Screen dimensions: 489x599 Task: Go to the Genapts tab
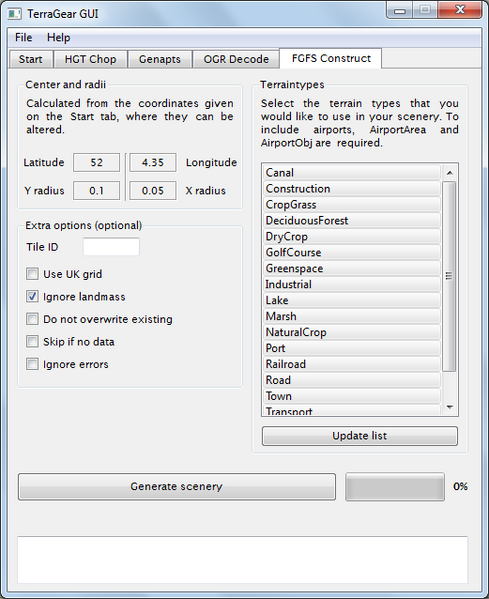[160, 59]
